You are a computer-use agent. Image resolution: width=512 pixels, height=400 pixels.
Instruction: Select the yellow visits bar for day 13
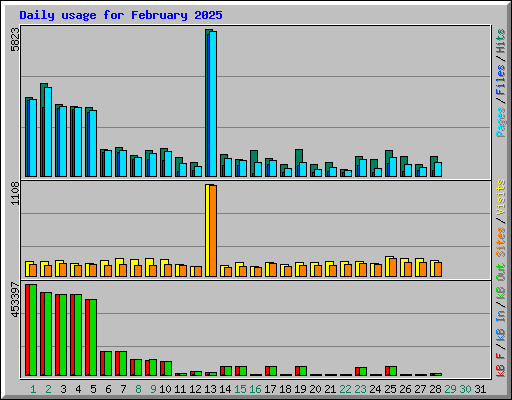click(207, 230)
